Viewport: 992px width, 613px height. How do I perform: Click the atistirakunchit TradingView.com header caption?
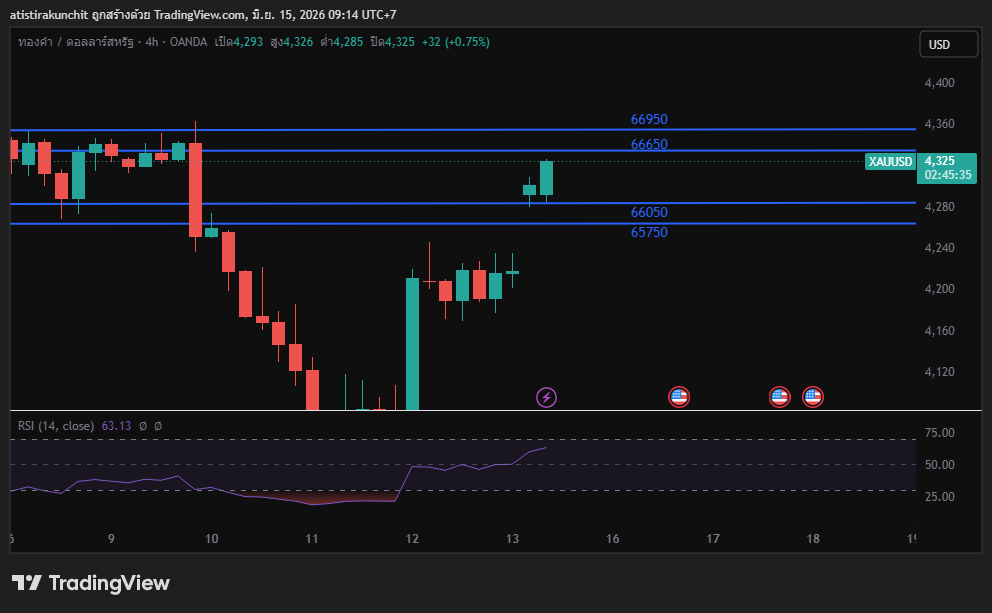203,15
